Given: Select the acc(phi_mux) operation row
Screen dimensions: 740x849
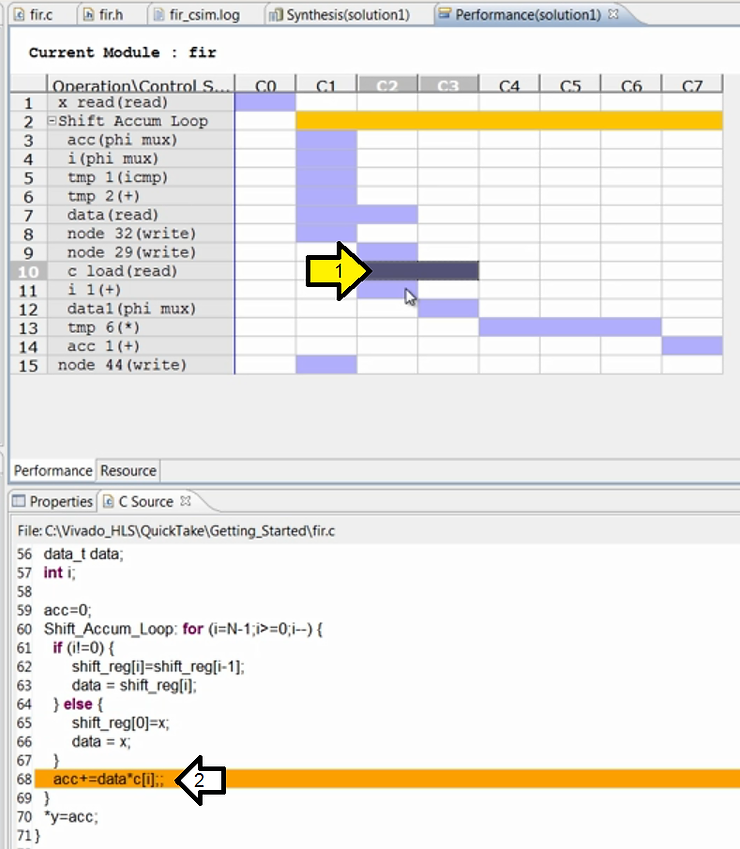Looking at the screenshot, I should pyautogui.click(x=141, y=140).
